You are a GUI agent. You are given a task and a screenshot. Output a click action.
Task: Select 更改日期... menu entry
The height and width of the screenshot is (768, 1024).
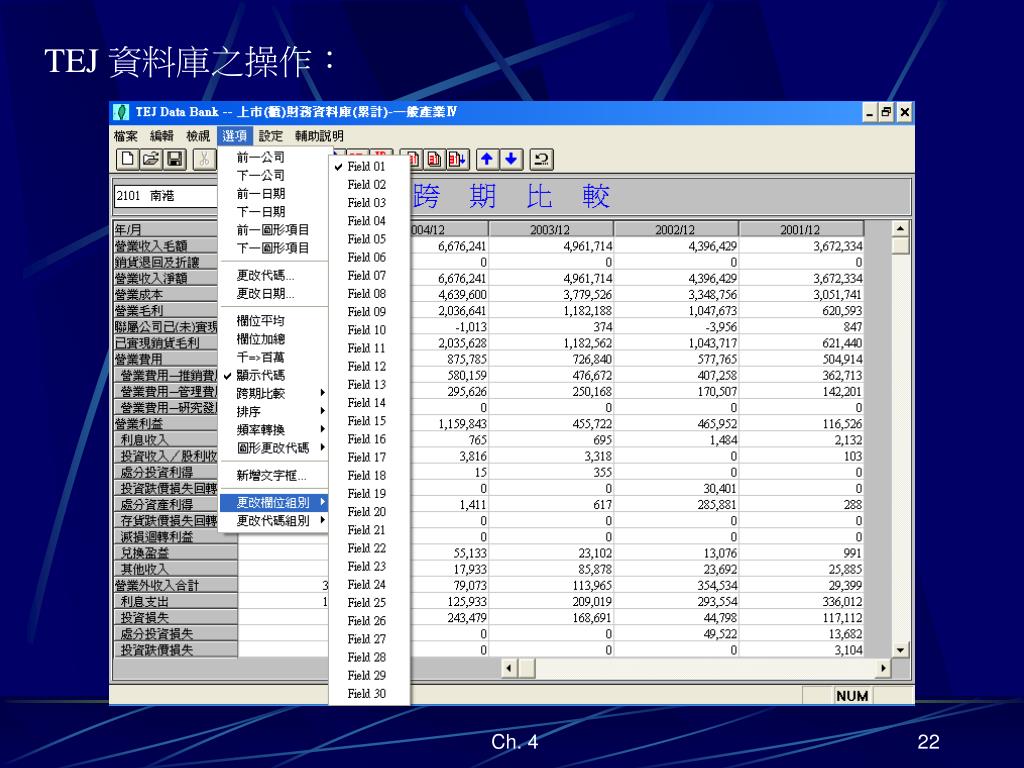[x=273, y=294]
